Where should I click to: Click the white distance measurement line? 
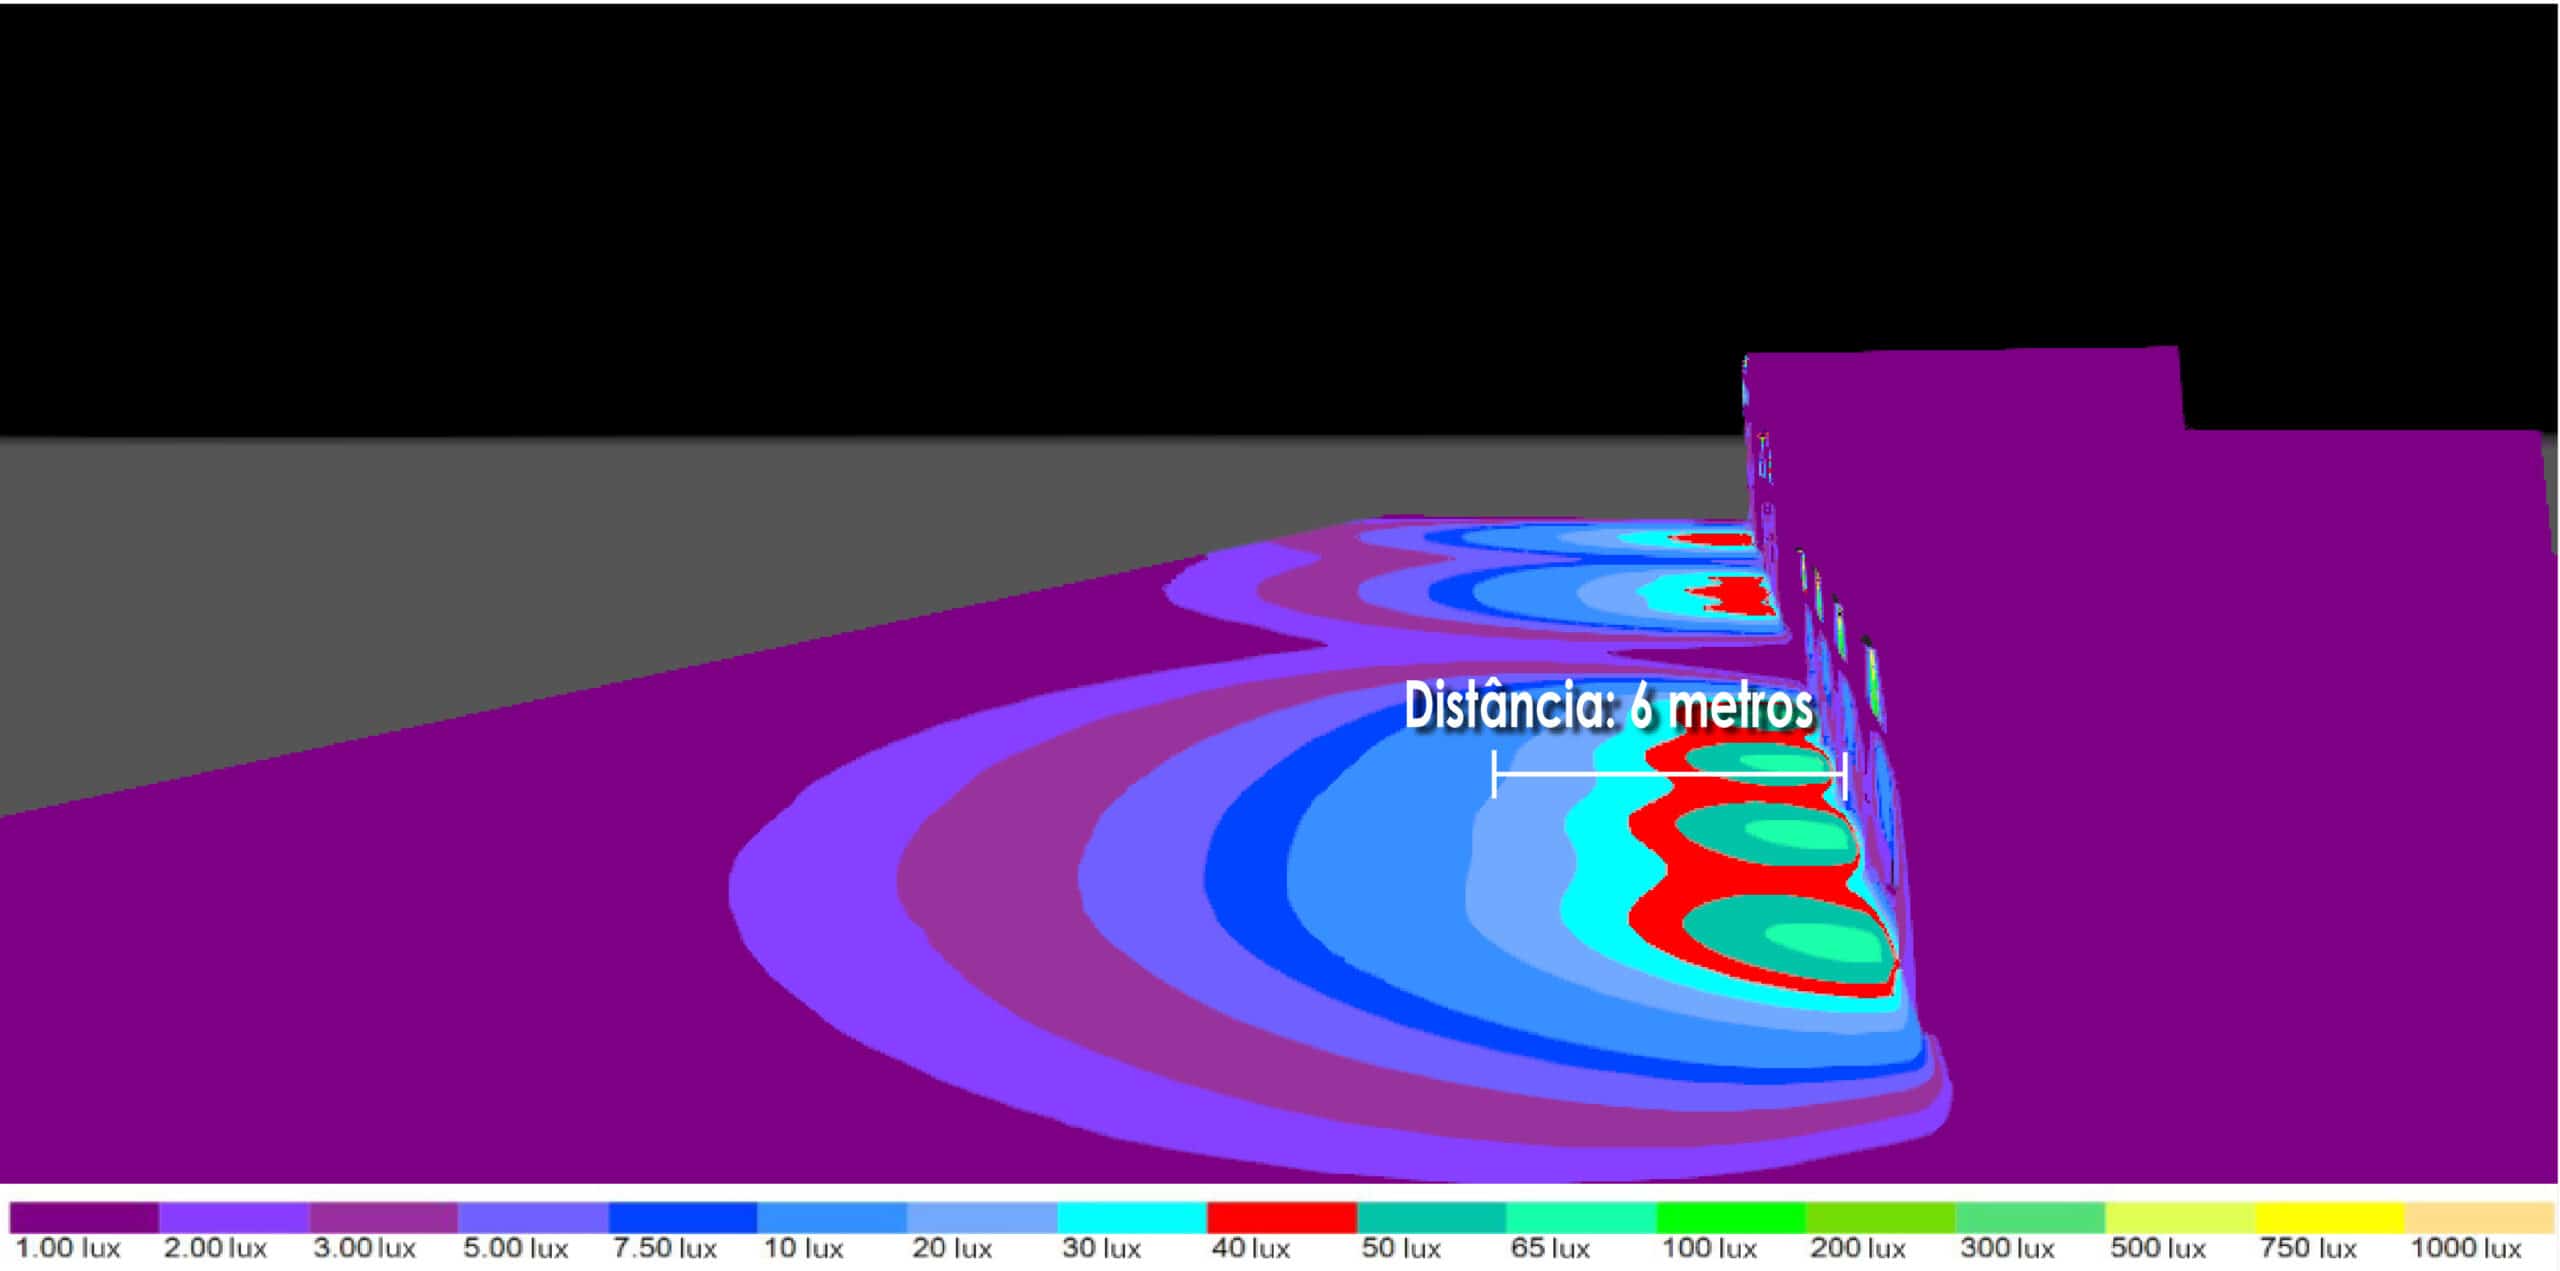tap(1668, 774)
